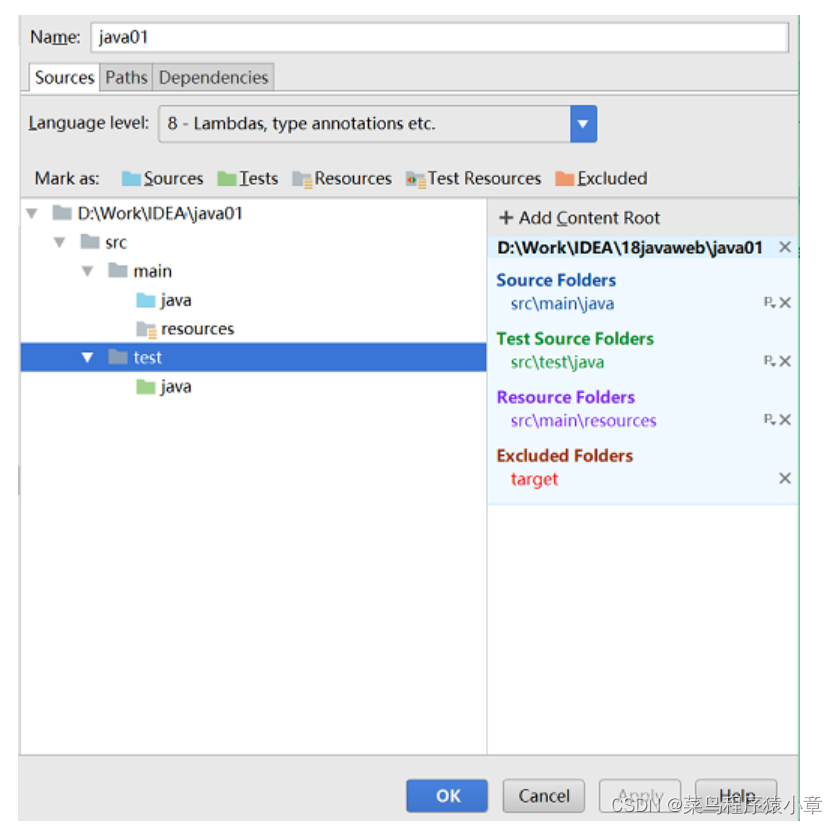Mark folder as Resources
Viewport: 838px width, 824px height.
tap(342, 178)
